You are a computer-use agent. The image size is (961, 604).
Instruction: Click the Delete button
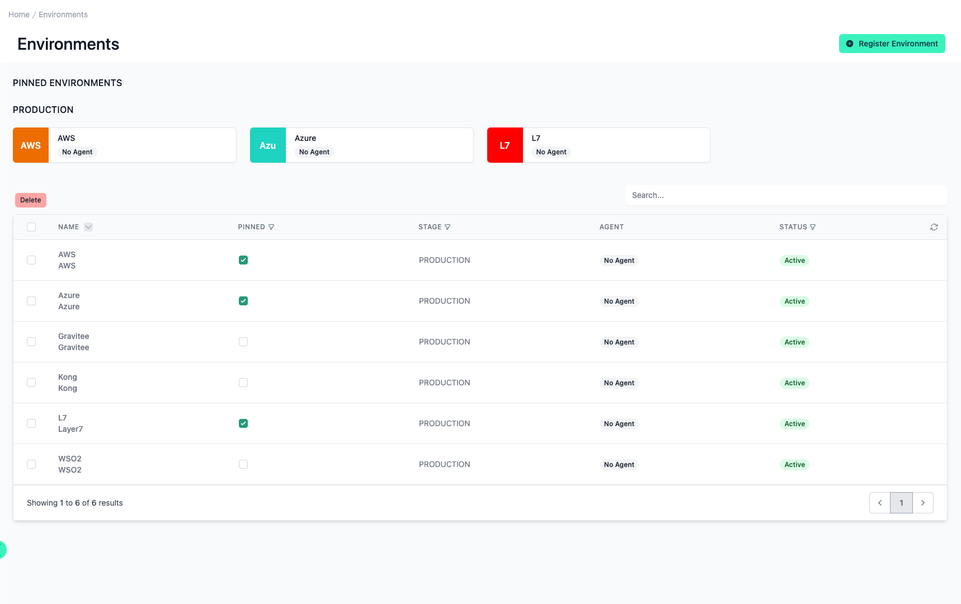point(30,200)
